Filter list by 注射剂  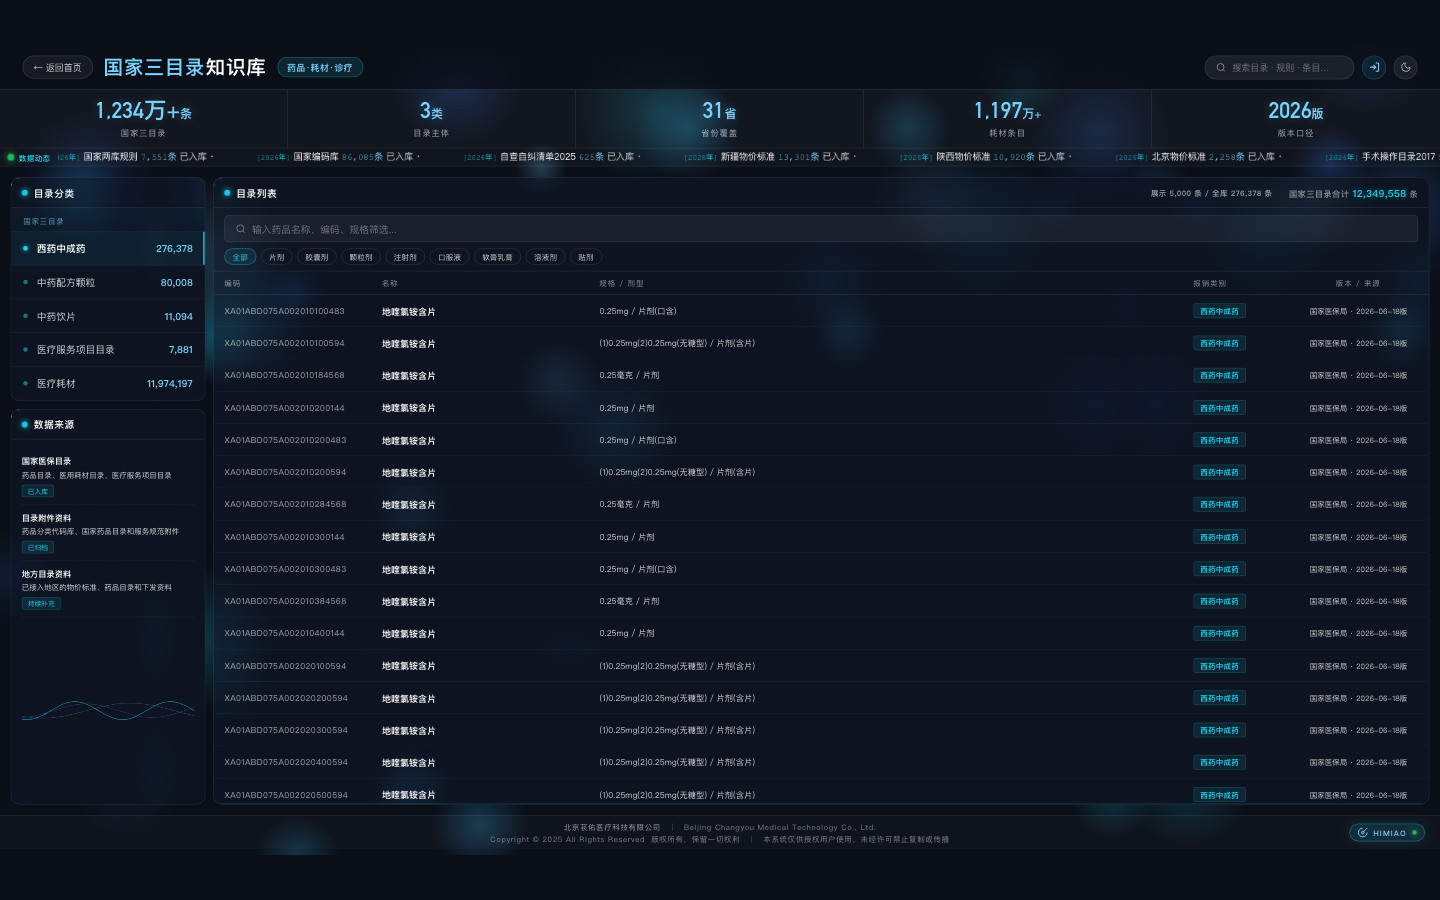coord(405,257)
